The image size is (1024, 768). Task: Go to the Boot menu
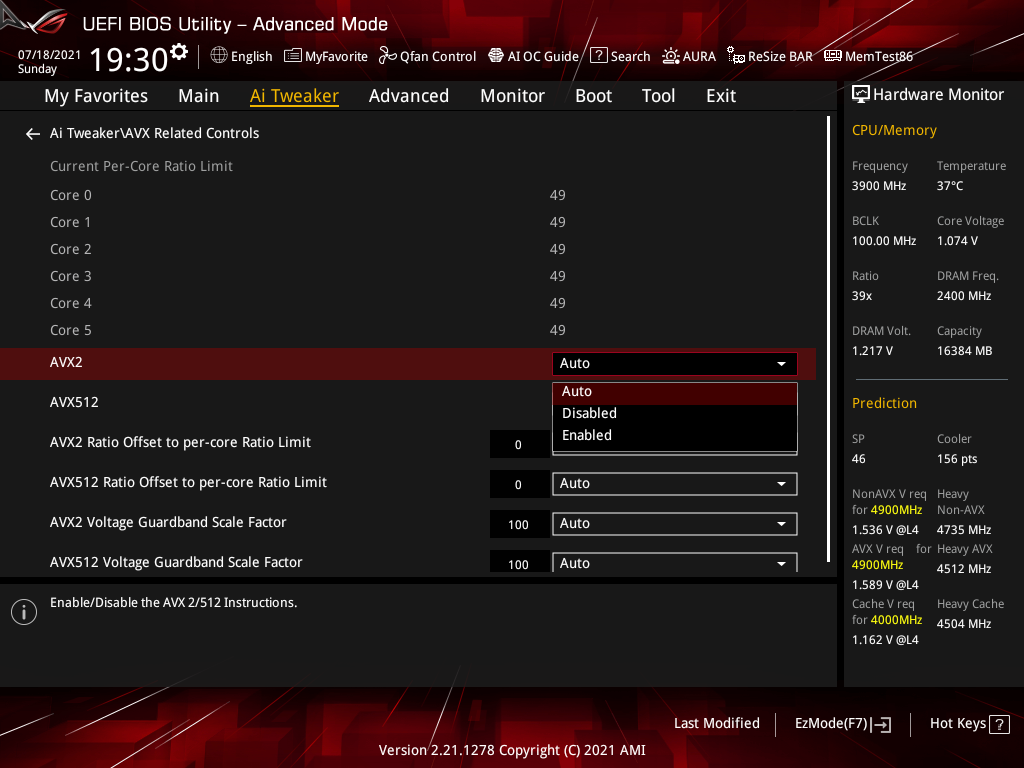[593, 95]
